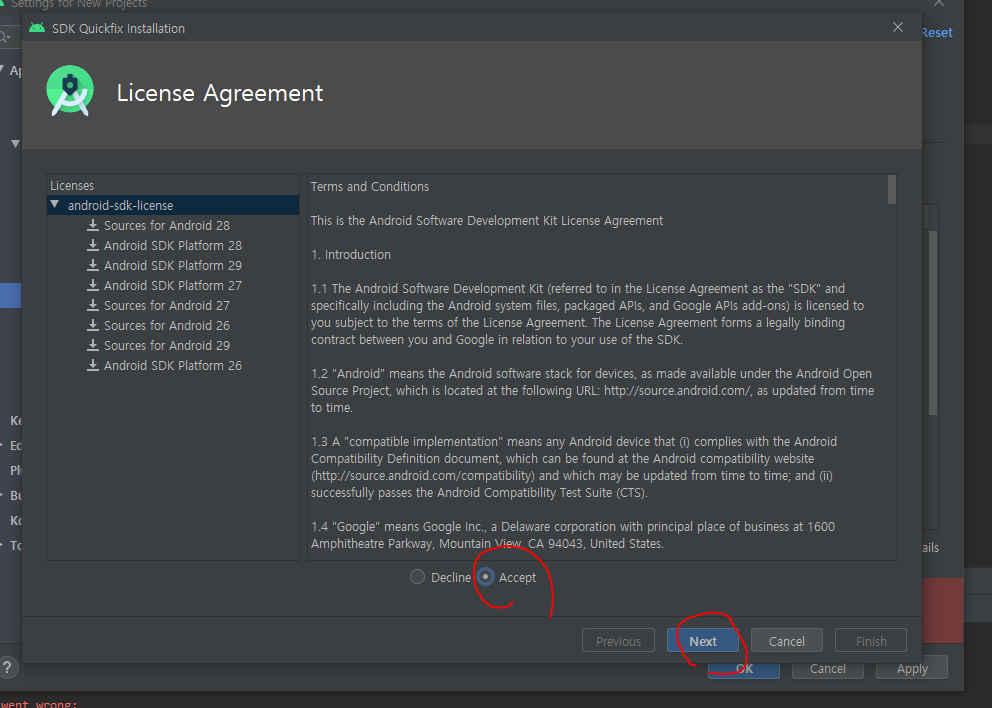Click Android icon in dialog title bar
Viewport: 992px width, 708px height.
point(37,28)
